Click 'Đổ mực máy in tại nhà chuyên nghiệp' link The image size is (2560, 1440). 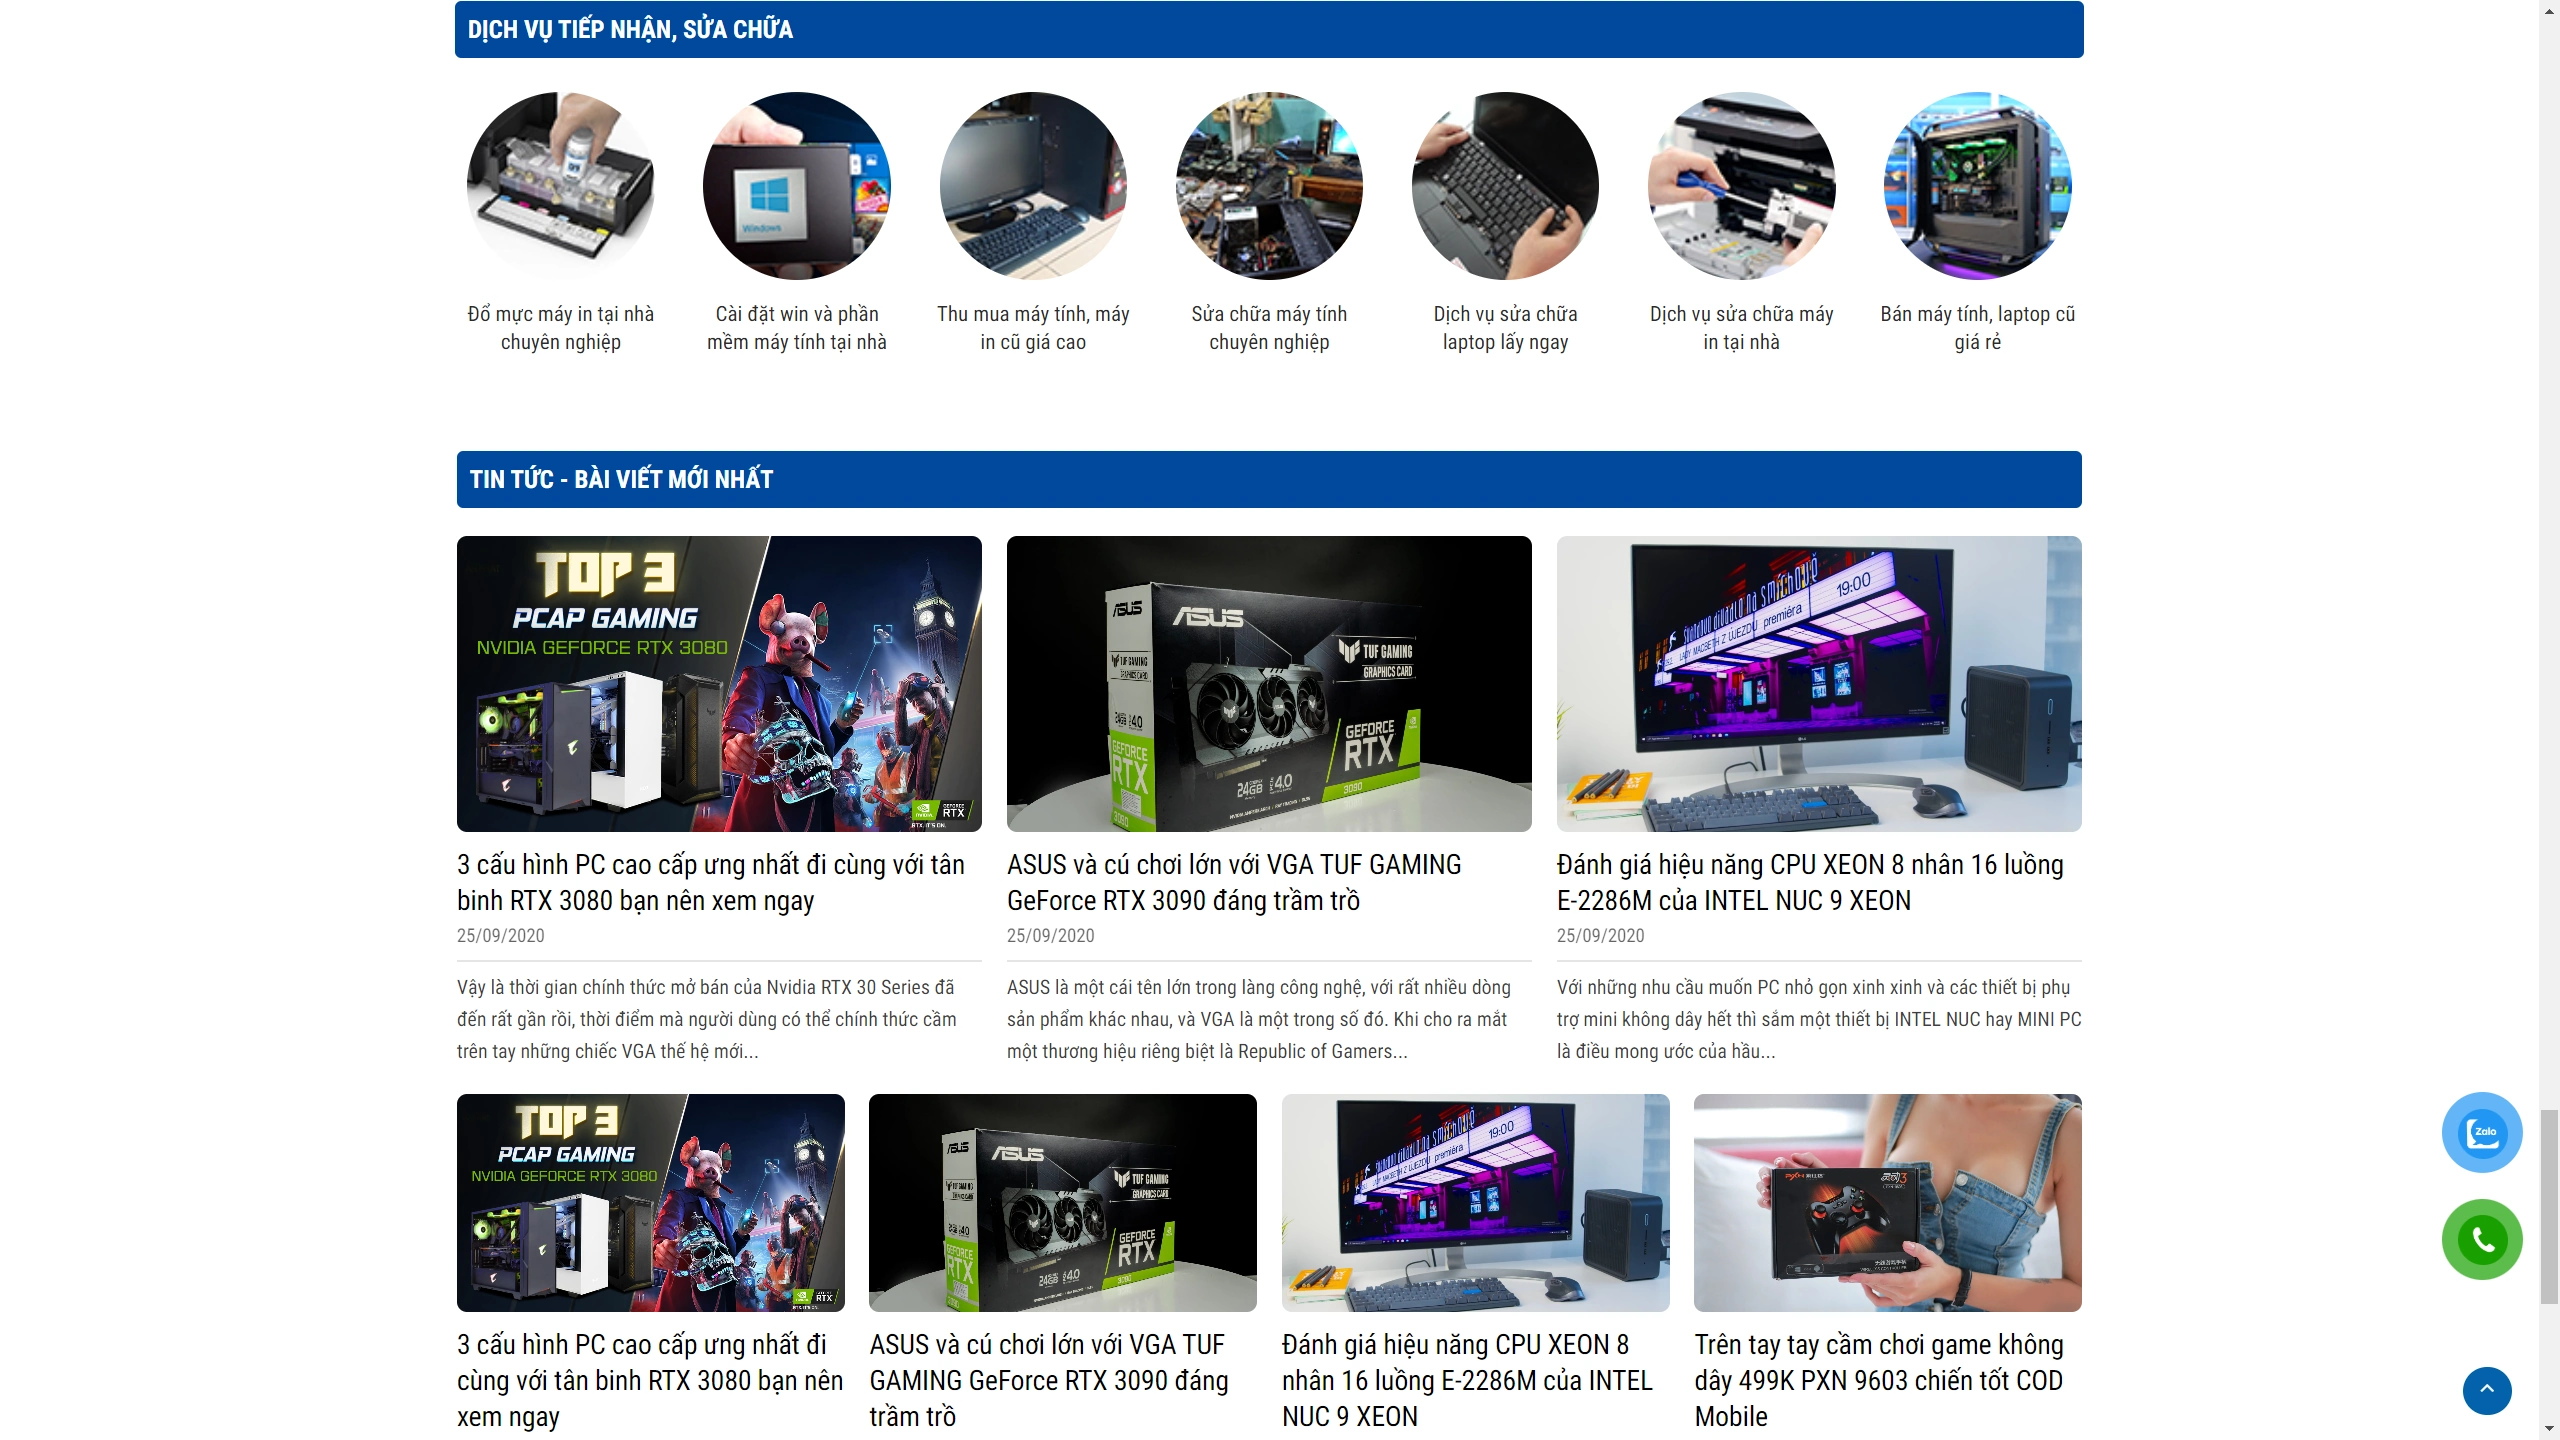click(x=561, y=328)
